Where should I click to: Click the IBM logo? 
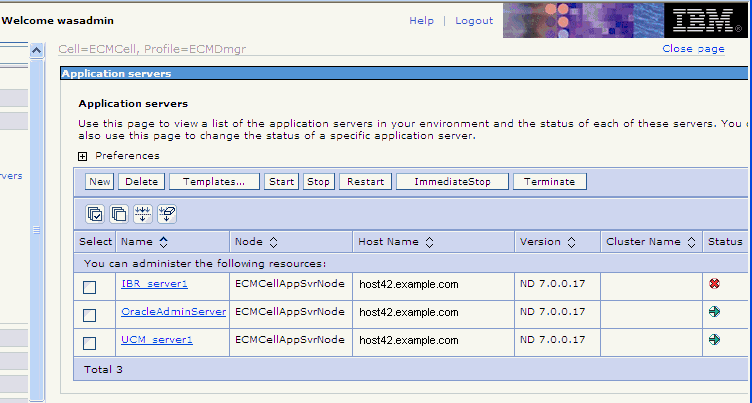[706, 21]
